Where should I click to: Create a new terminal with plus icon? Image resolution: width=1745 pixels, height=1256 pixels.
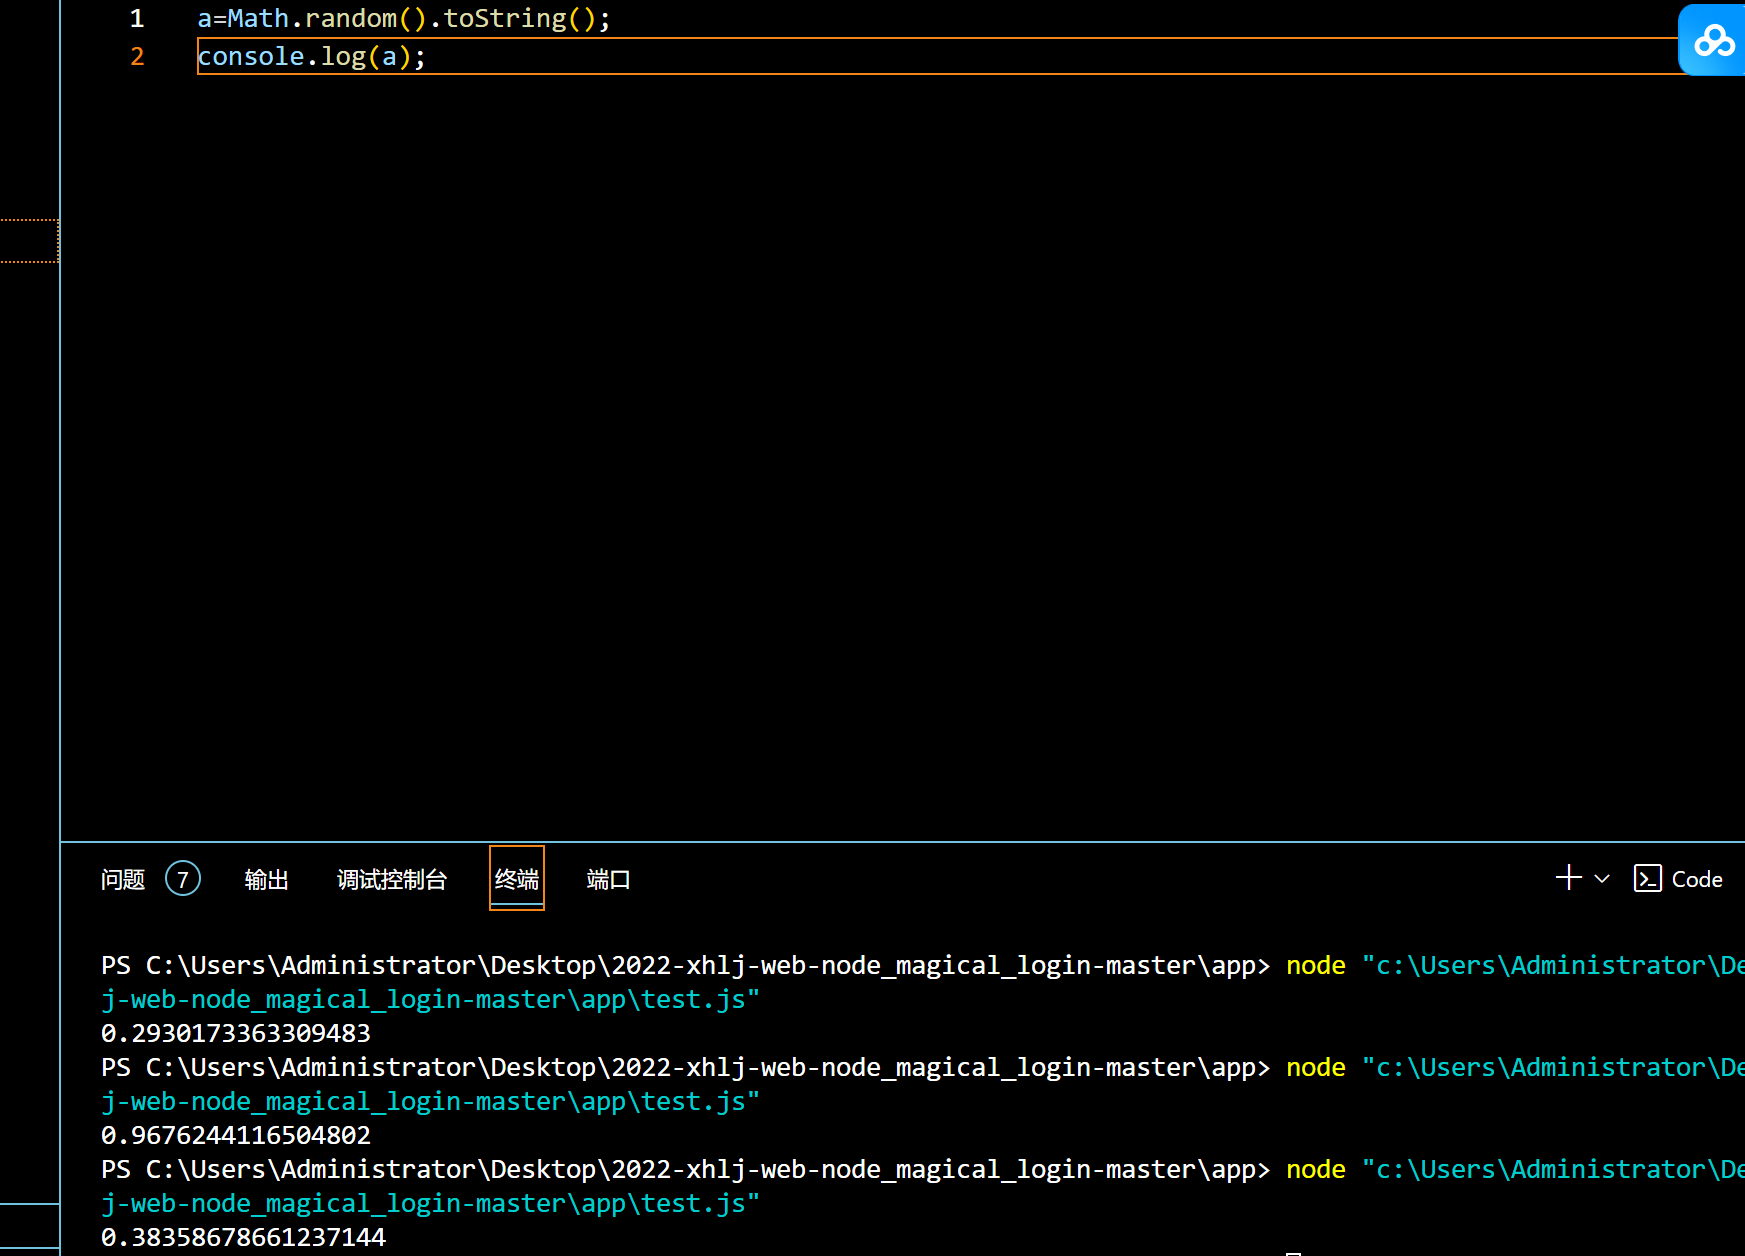tap(1569, 878)
